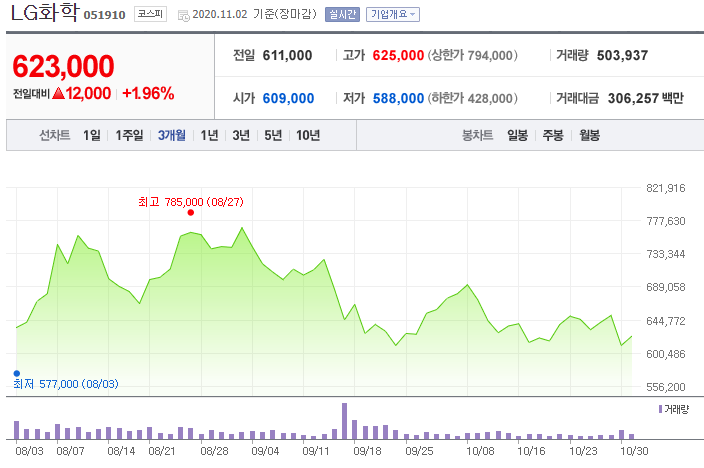Click the 09/18 date axis label

tap(367, 451)
